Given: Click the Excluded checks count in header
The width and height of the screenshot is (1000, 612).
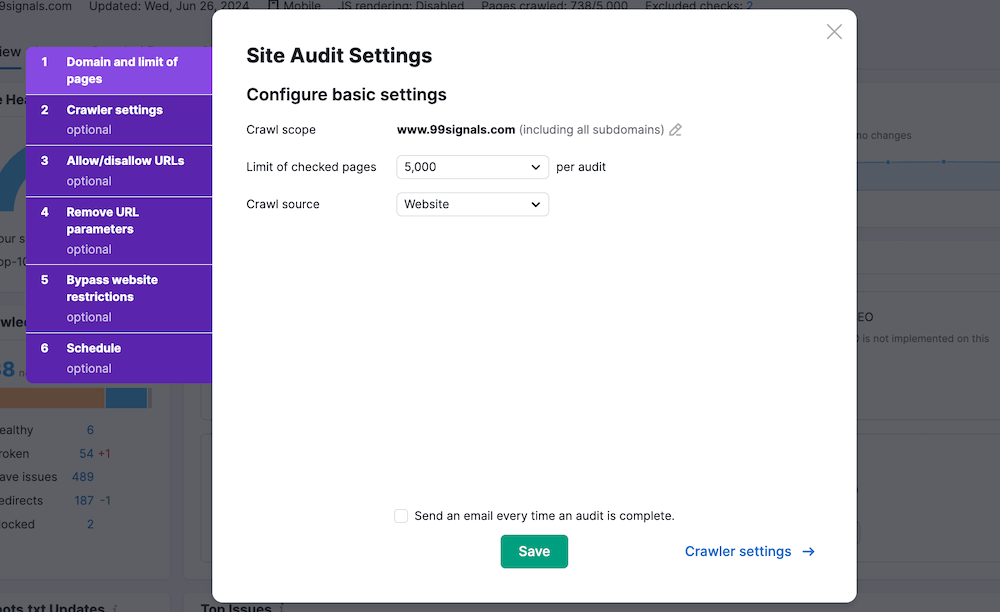Looking at the screenshot, I should tap(749, 6).
